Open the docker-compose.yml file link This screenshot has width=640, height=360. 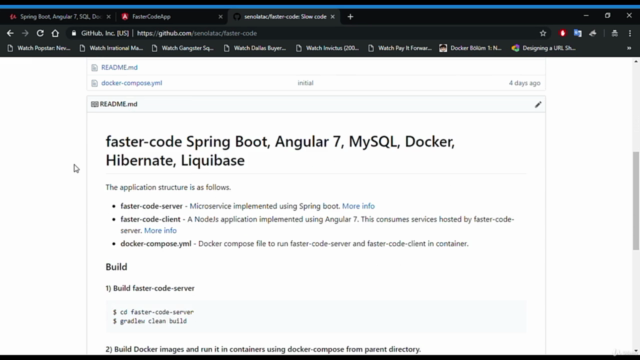131,83
